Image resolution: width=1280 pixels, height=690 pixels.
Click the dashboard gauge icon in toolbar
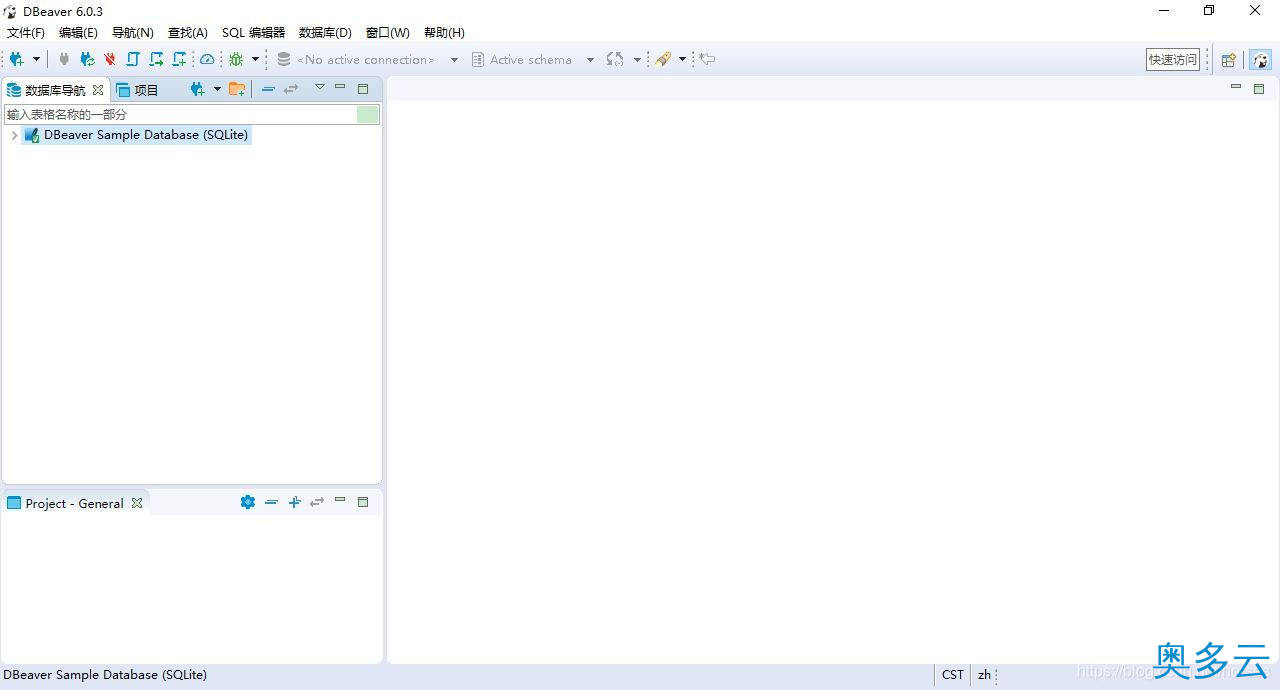coord(207,59)
